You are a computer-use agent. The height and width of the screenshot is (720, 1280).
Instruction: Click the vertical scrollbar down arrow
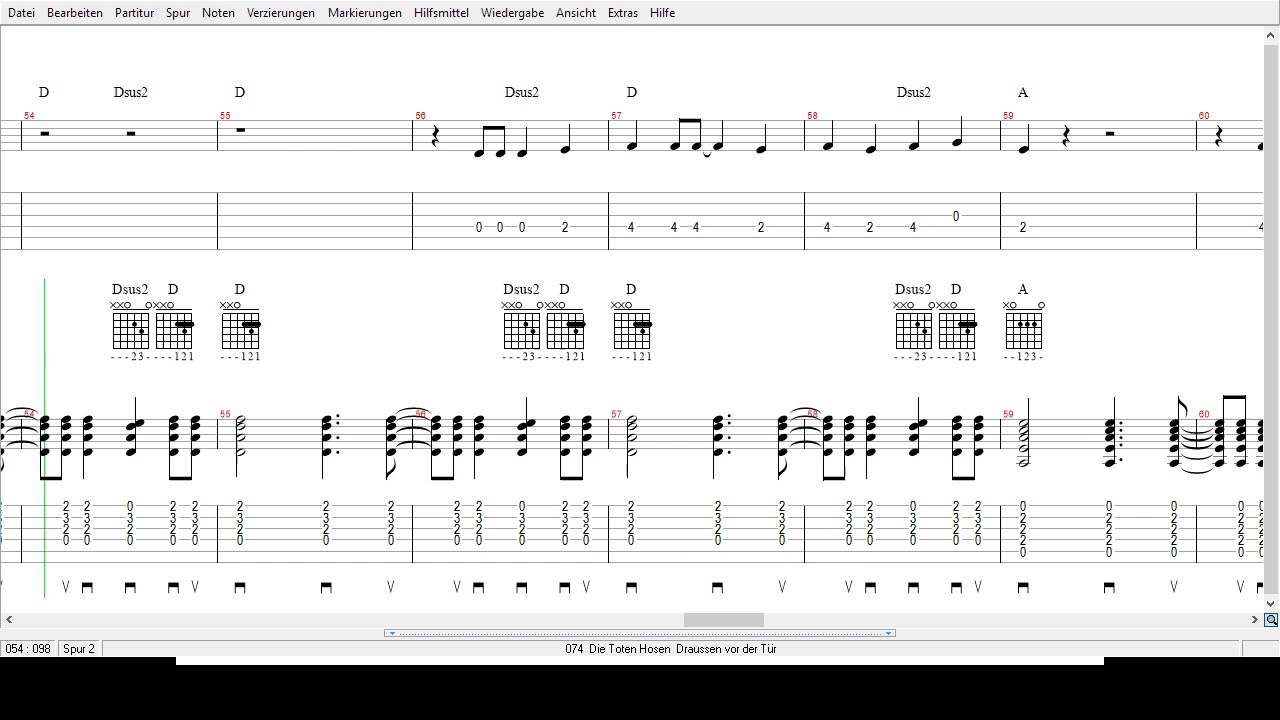(x=1271, y=604)
